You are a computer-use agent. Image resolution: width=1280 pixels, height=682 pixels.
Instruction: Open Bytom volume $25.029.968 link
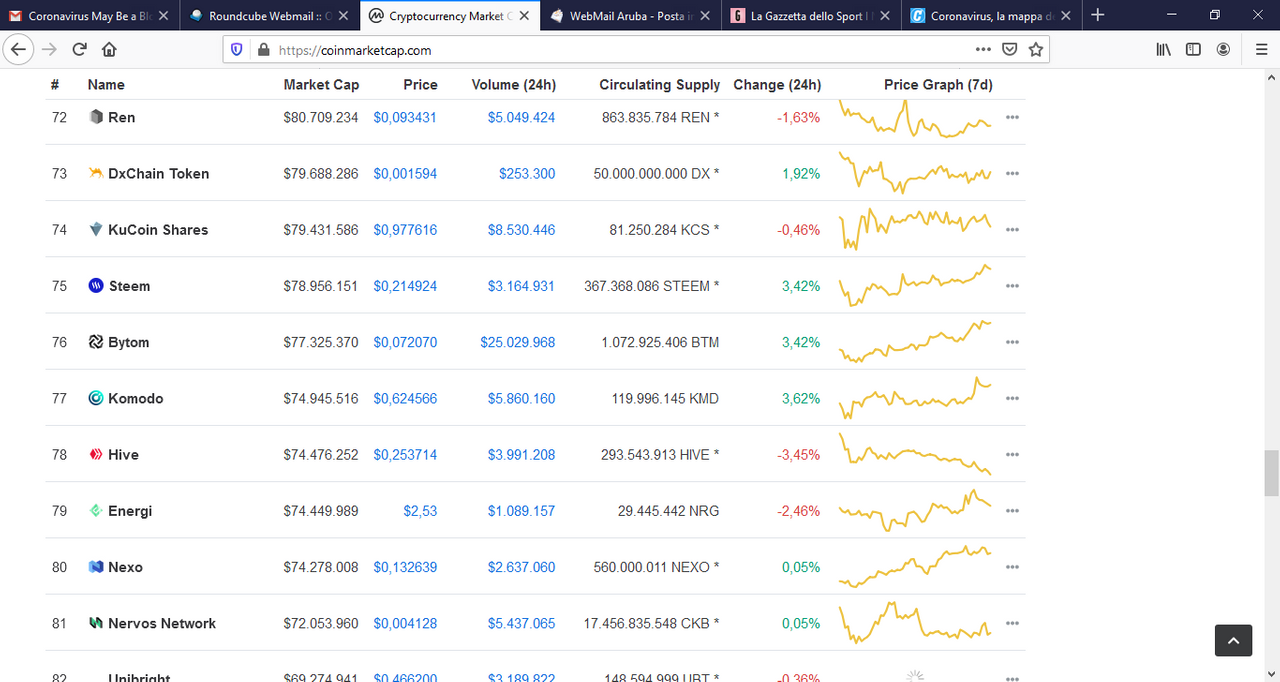coord(517,342)
